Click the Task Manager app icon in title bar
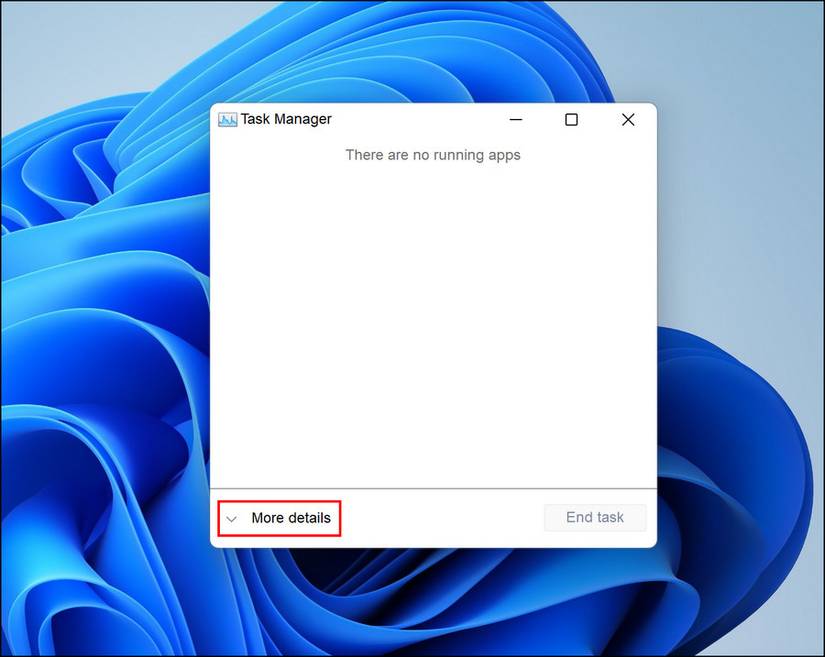This screenshot has width=825, height=657. tap(227, 120)
